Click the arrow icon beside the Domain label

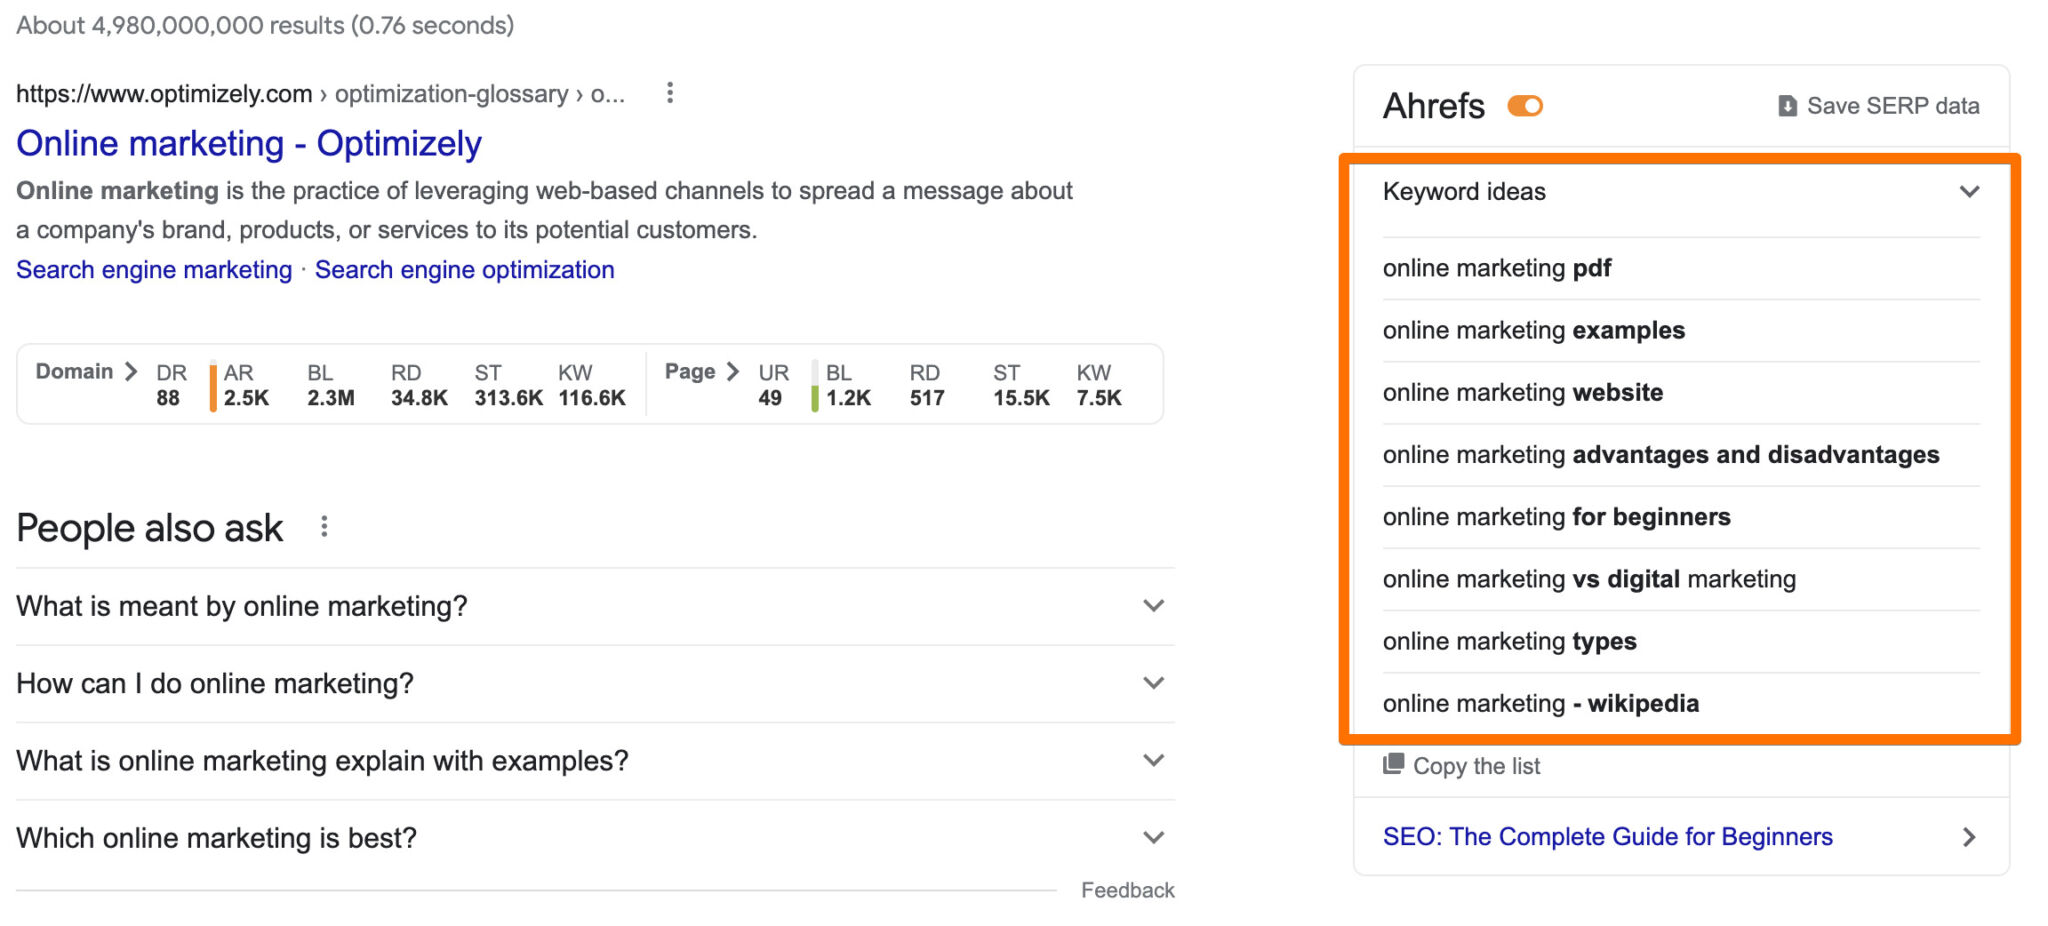(x=132, y=371)
